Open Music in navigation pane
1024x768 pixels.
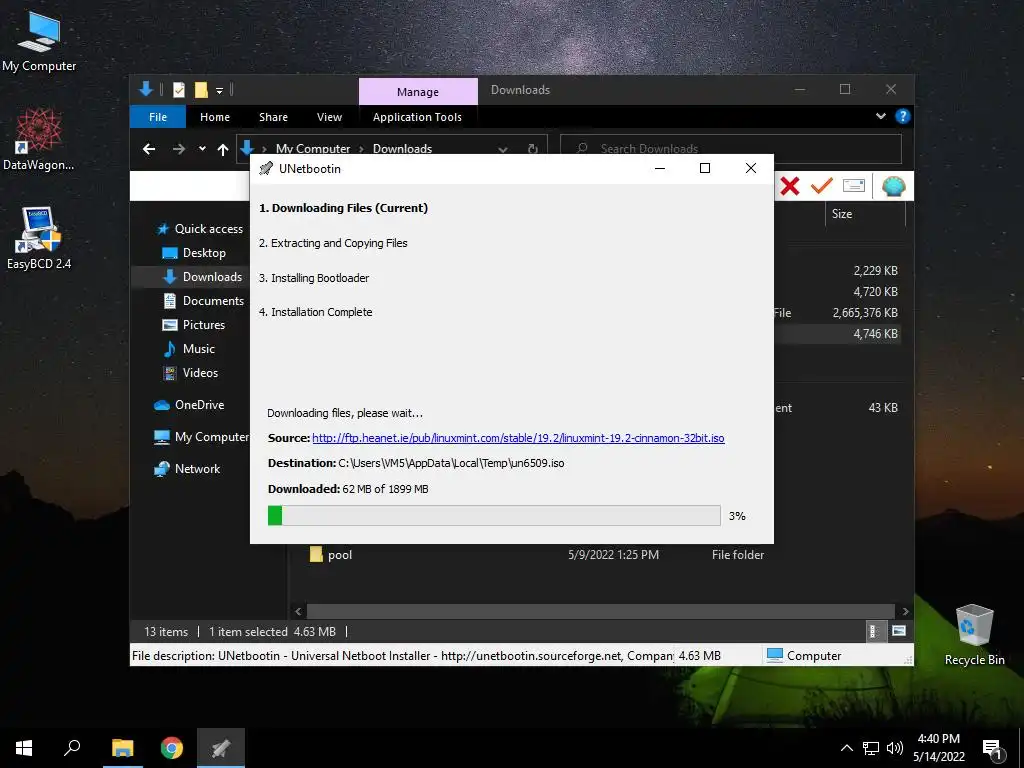click(189, 349)
